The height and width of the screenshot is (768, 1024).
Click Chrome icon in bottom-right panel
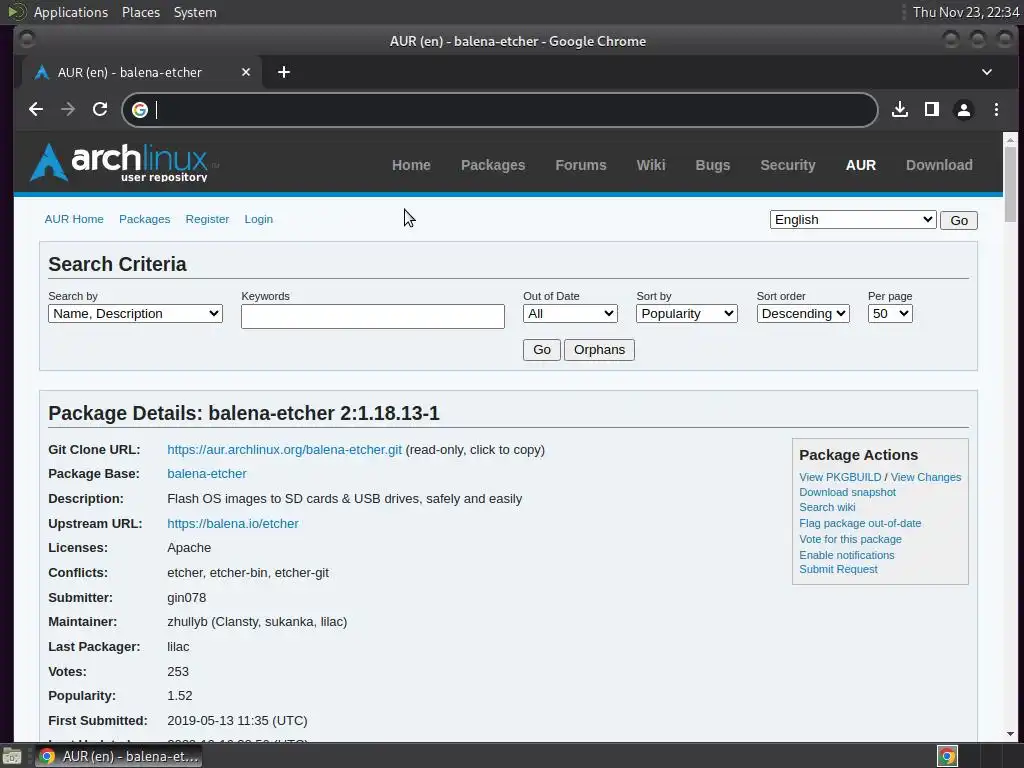(x=947, y=756)
